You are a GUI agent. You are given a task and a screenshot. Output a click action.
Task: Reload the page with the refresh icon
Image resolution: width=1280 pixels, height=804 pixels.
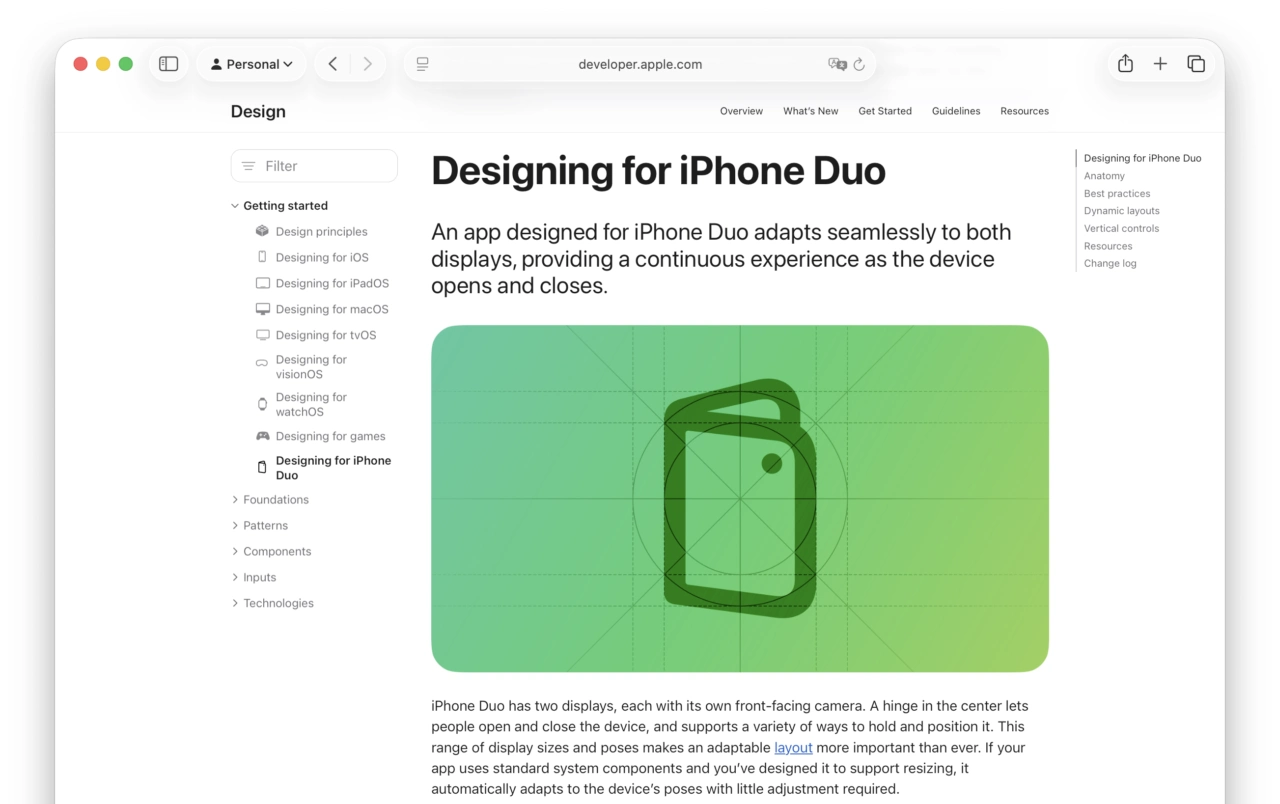[x=859, y=64]
